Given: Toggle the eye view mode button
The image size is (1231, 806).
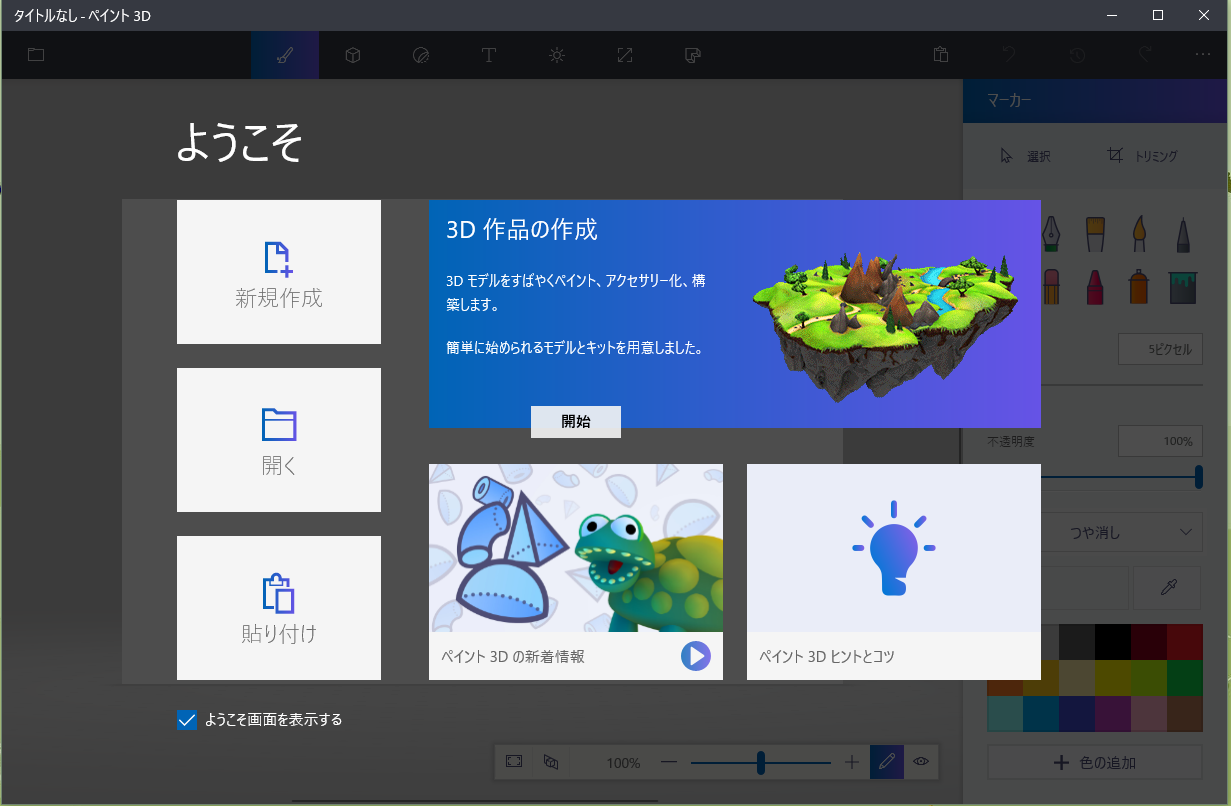Looking at the screenshot, I should pos(921,762).
